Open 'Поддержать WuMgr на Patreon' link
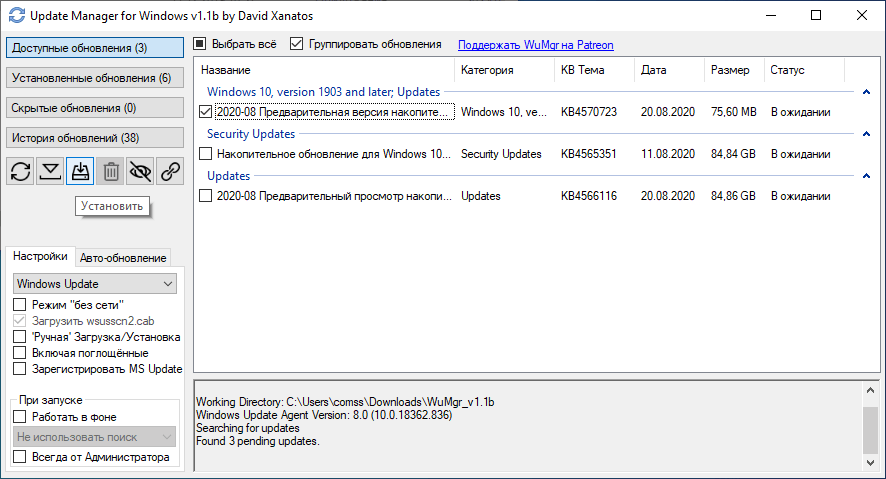 click(536, 45)
